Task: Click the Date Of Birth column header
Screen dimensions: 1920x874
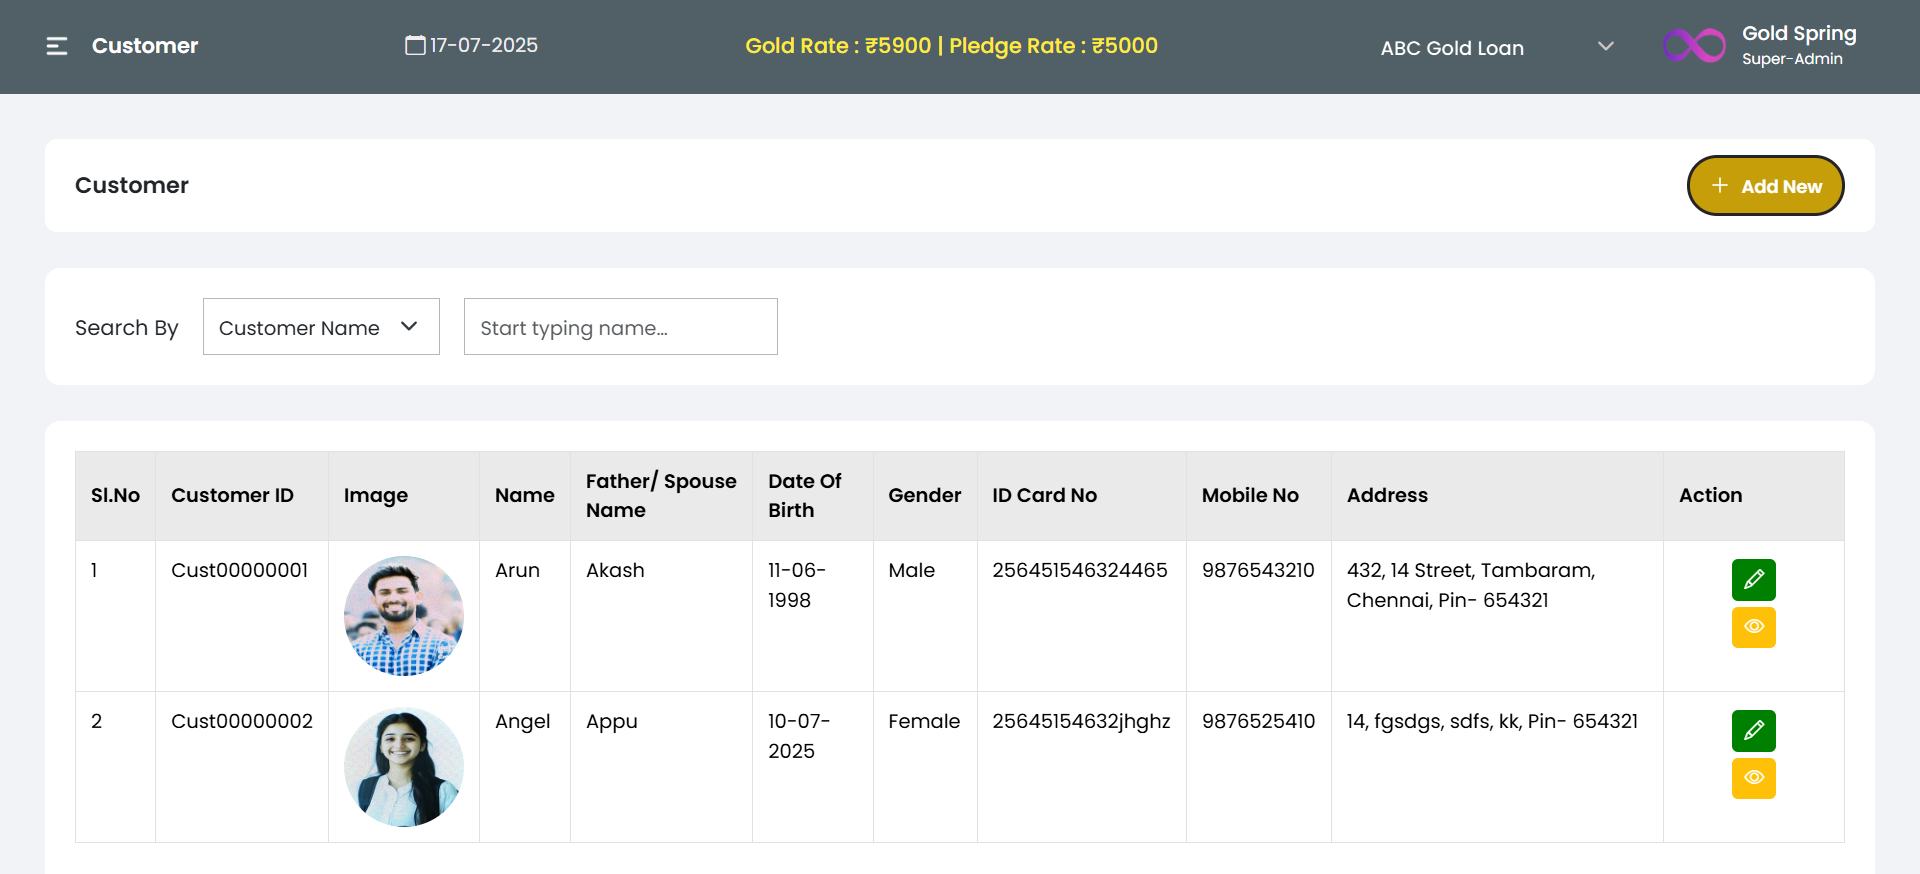Action: (x=813, y=496)
